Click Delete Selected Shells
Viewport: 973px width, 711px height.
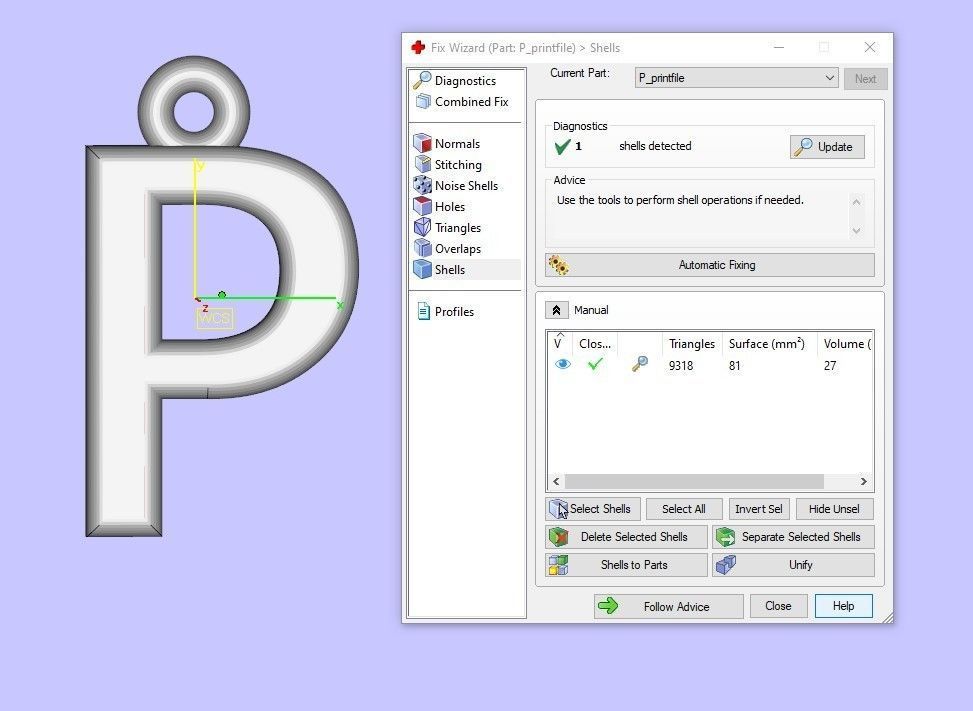[x=626, y=537]
